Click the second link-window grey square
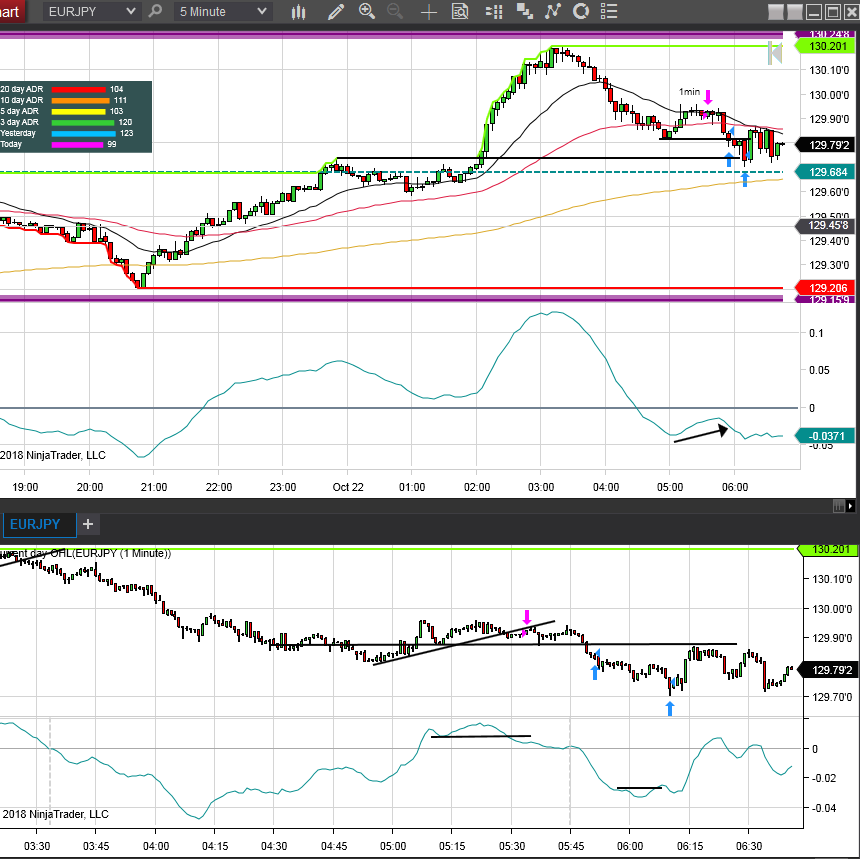This screenshot has width=860, height=859. [x=794, y=12]
